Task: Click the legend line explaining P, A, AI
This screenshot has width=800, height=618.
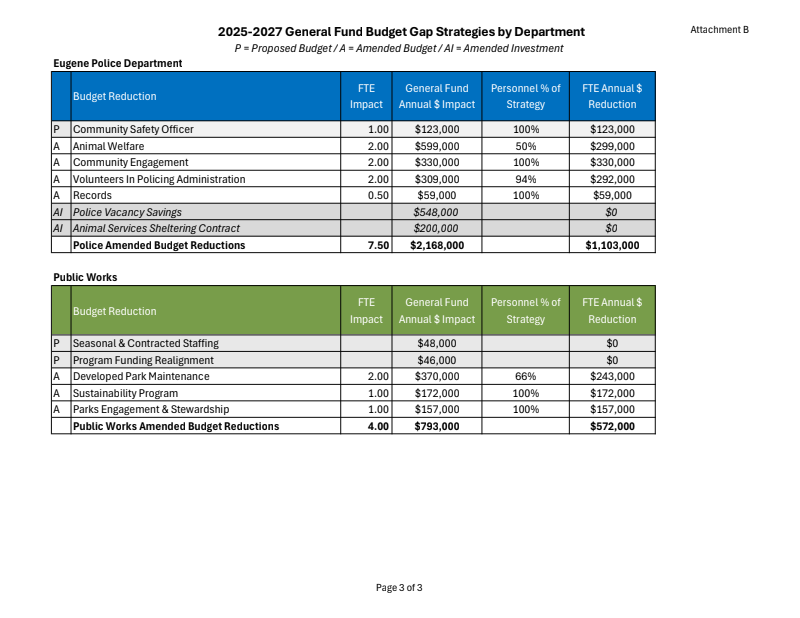Action: pos(399,48)
